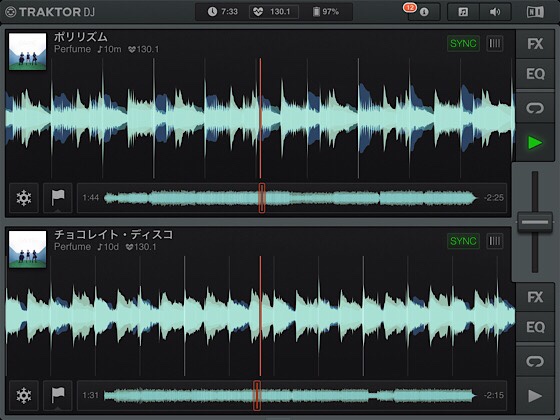Screen dimensions: 560x420
Task: Tap the clock time 7:33 indicator
Action: pos(223,12)
